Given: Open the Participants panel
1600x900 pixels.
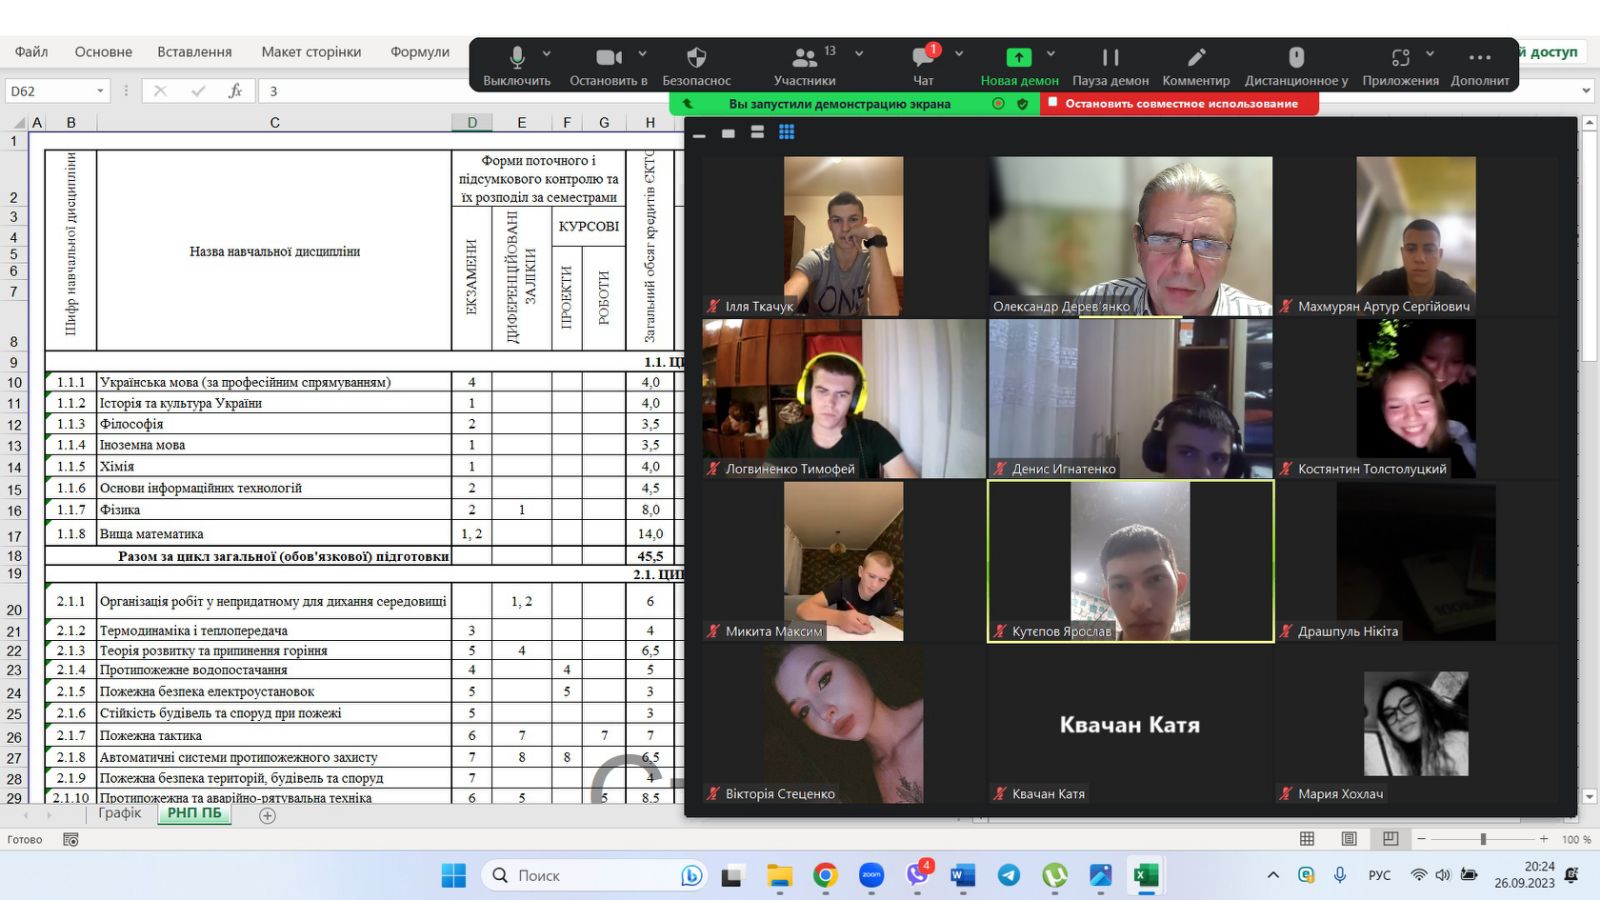Looking at the screenshot, I should [x=804, y=58].
